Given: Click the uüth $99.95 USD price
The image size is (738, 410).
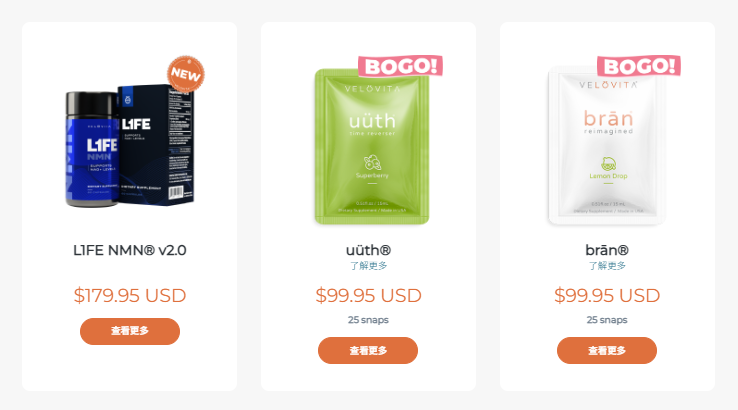Looking at the screenshot, I should point(368,296).
